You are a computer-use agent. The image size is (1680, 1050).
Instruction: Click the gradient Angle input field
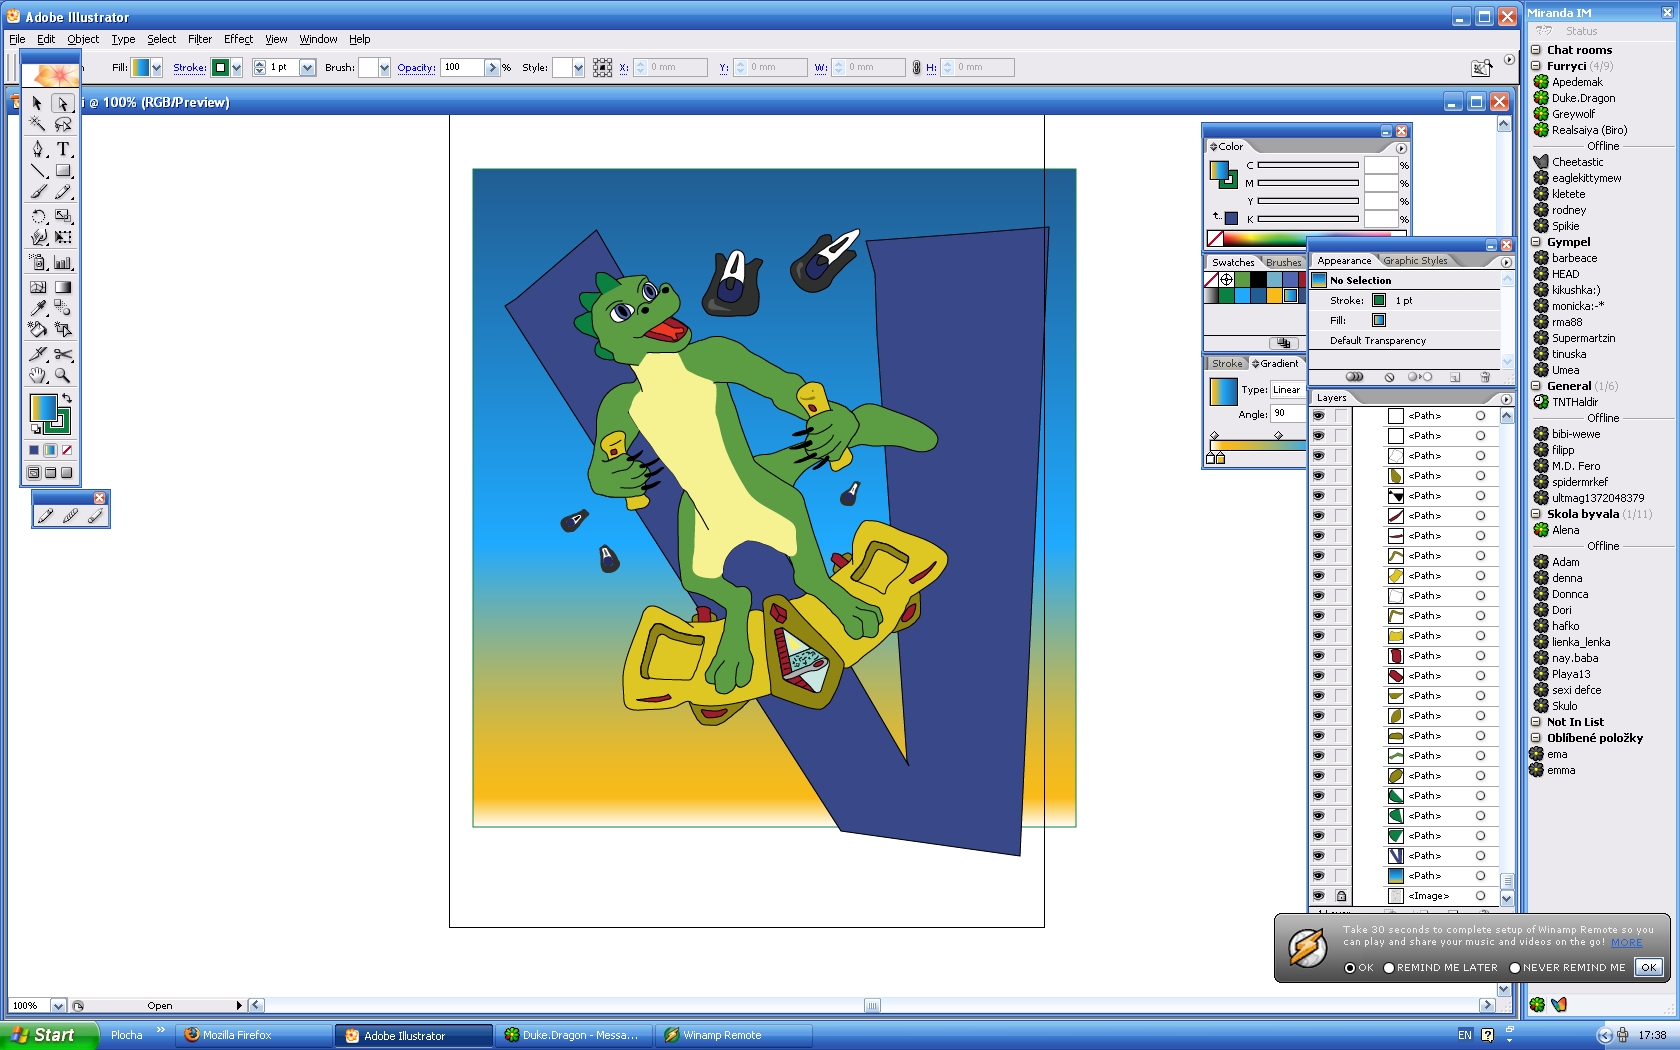point(1287,413)
